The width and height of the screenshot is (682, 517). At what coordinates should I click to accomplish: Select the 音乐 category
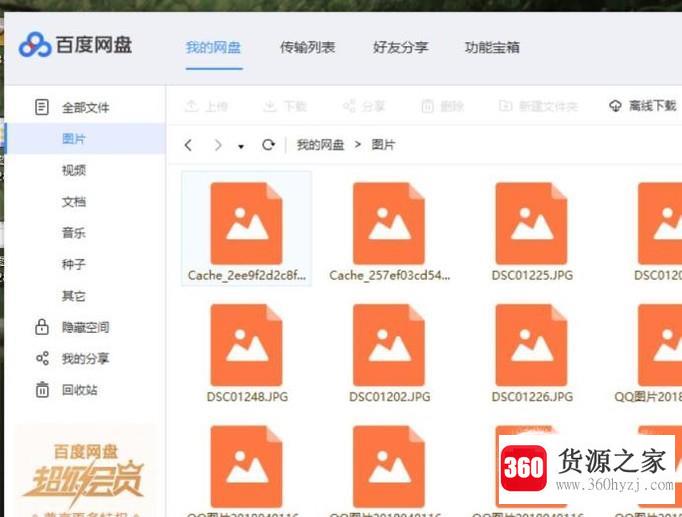pos(74,233)
